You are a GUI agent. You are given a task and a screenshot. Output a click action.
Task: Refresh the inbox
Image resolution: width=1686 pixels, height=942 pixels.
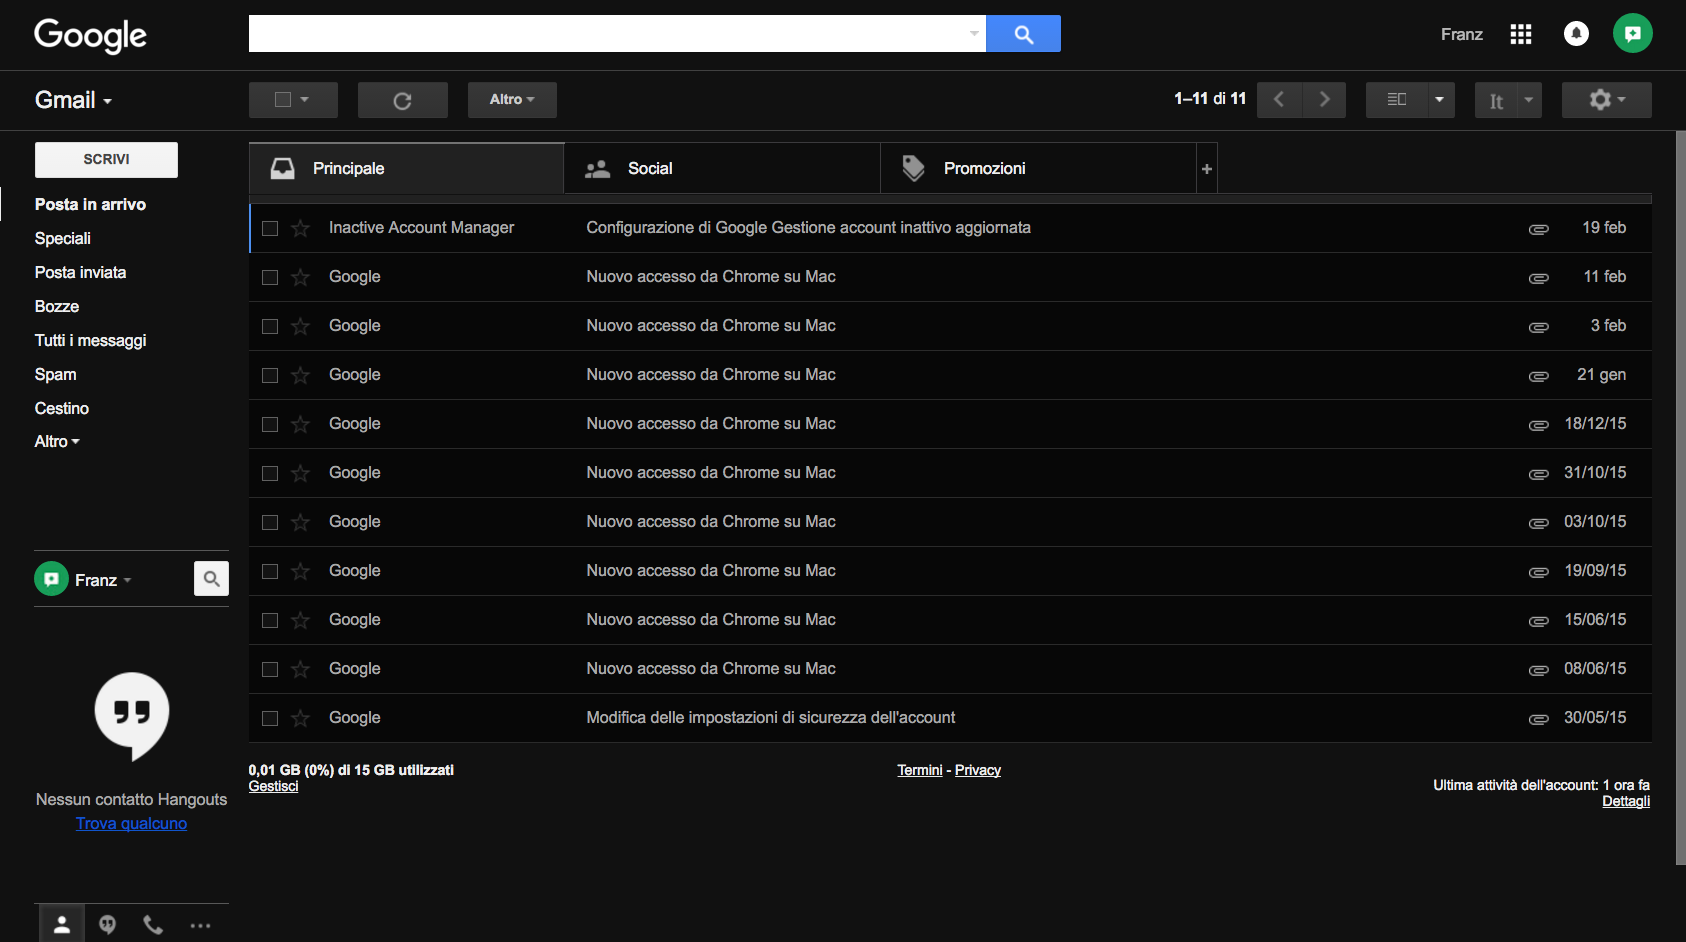point(402,100)
